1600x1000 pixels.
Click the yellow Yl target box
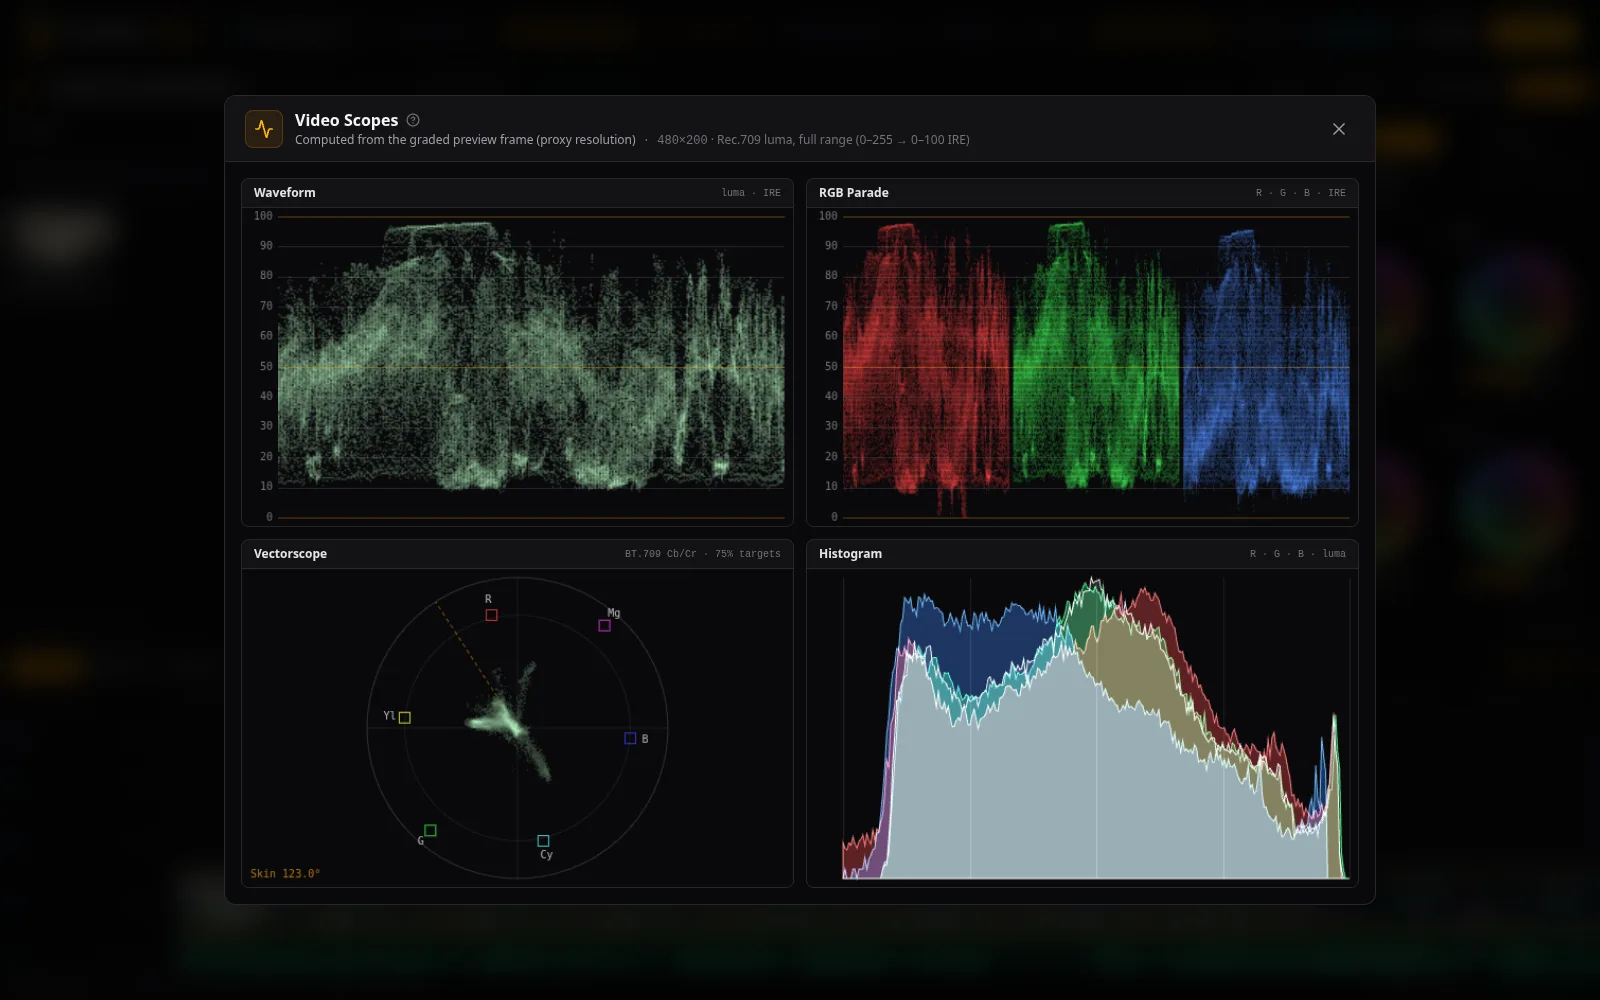point(404,717)
